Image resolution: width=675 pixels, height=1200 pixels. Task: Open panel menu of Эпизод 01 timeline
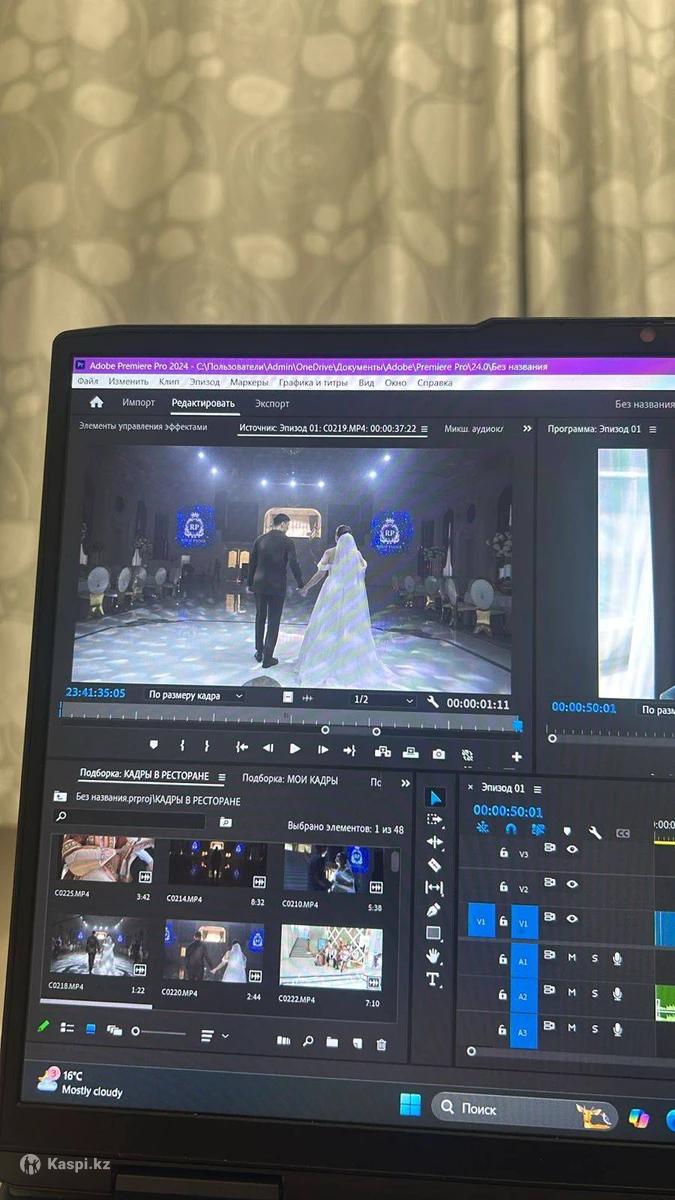[x=536, y=789]
